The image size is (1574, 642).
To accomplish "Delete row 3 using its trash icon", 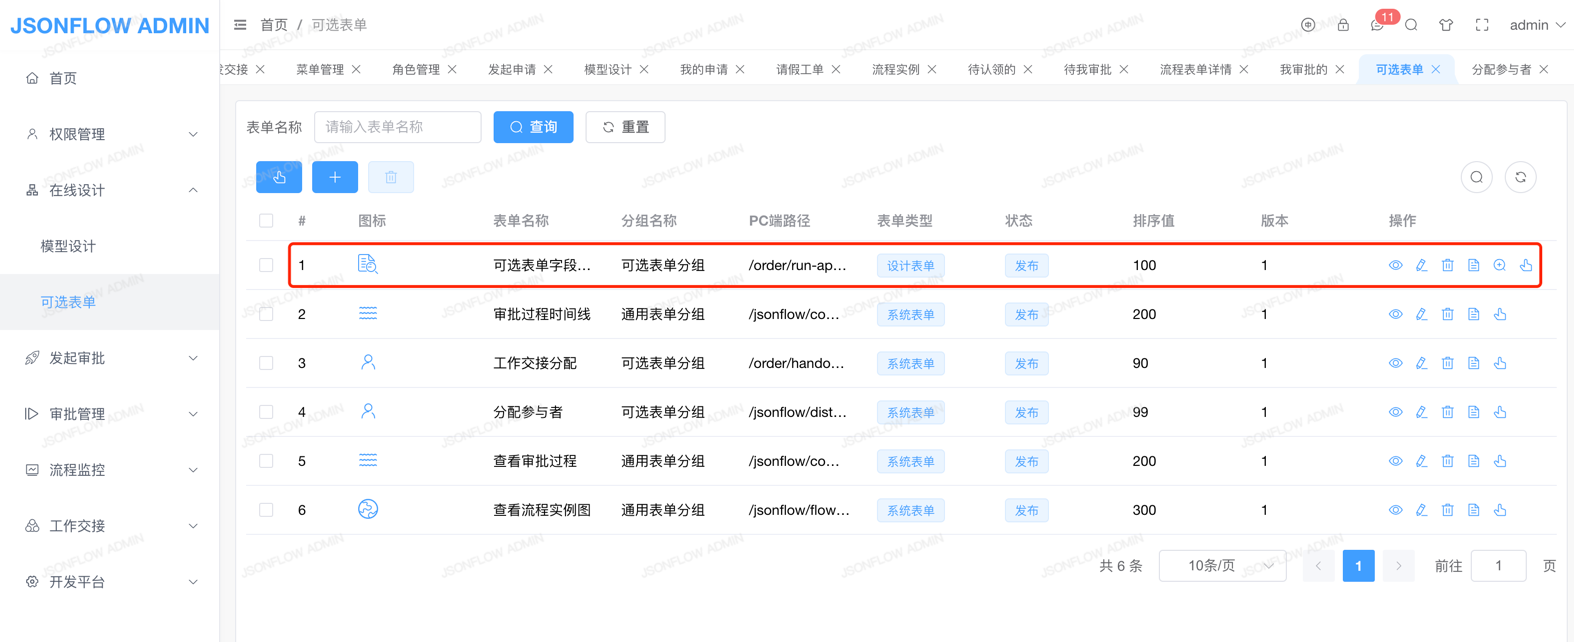I will click(x=1447, y=363).
